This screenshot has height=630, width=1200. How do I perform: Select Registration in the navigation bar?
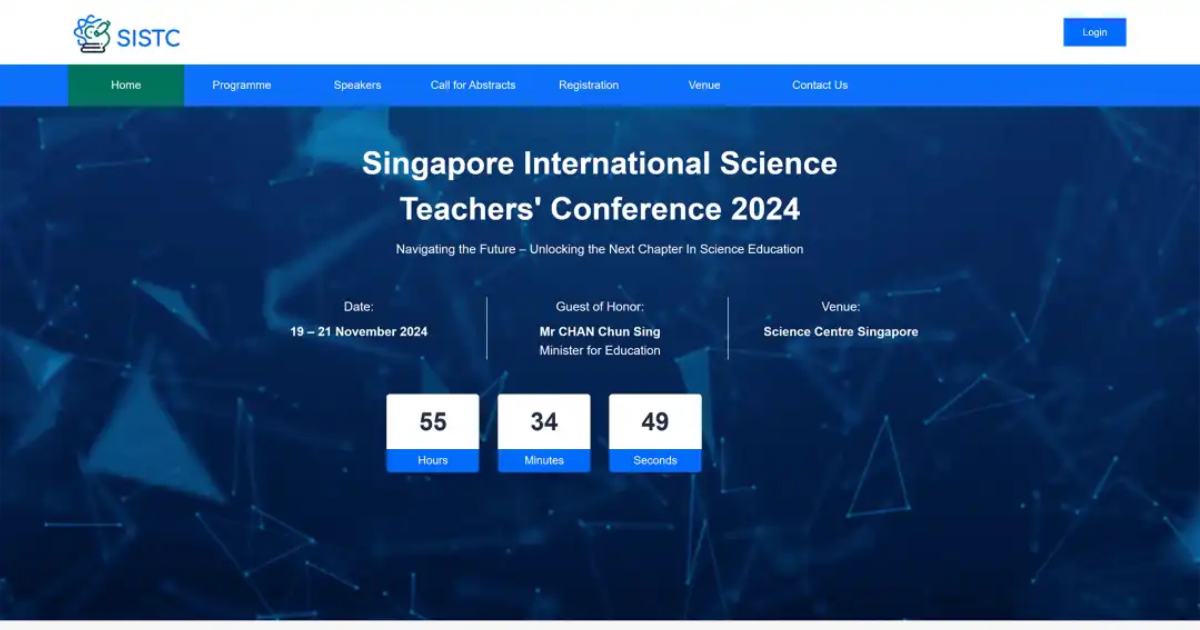(588, 85)
